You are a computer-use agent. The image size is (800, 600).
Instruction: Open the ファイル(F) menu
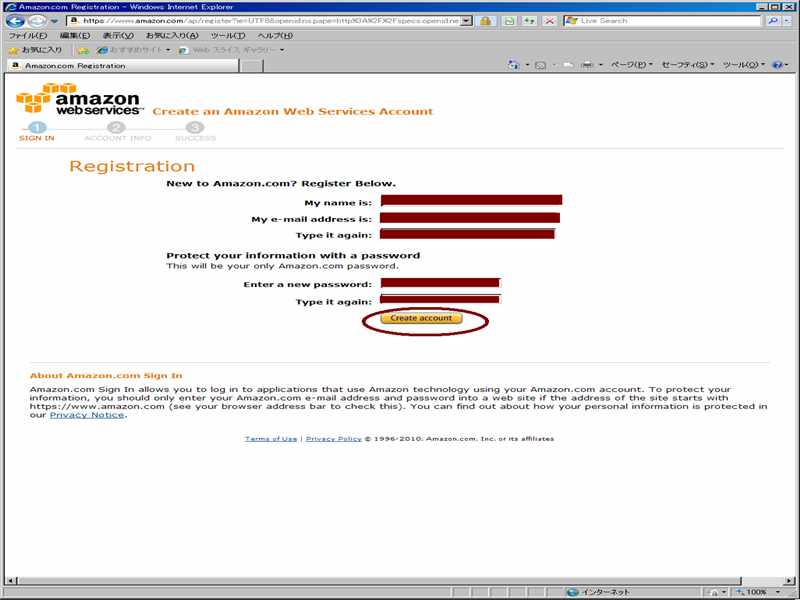[x=28, y=36]
